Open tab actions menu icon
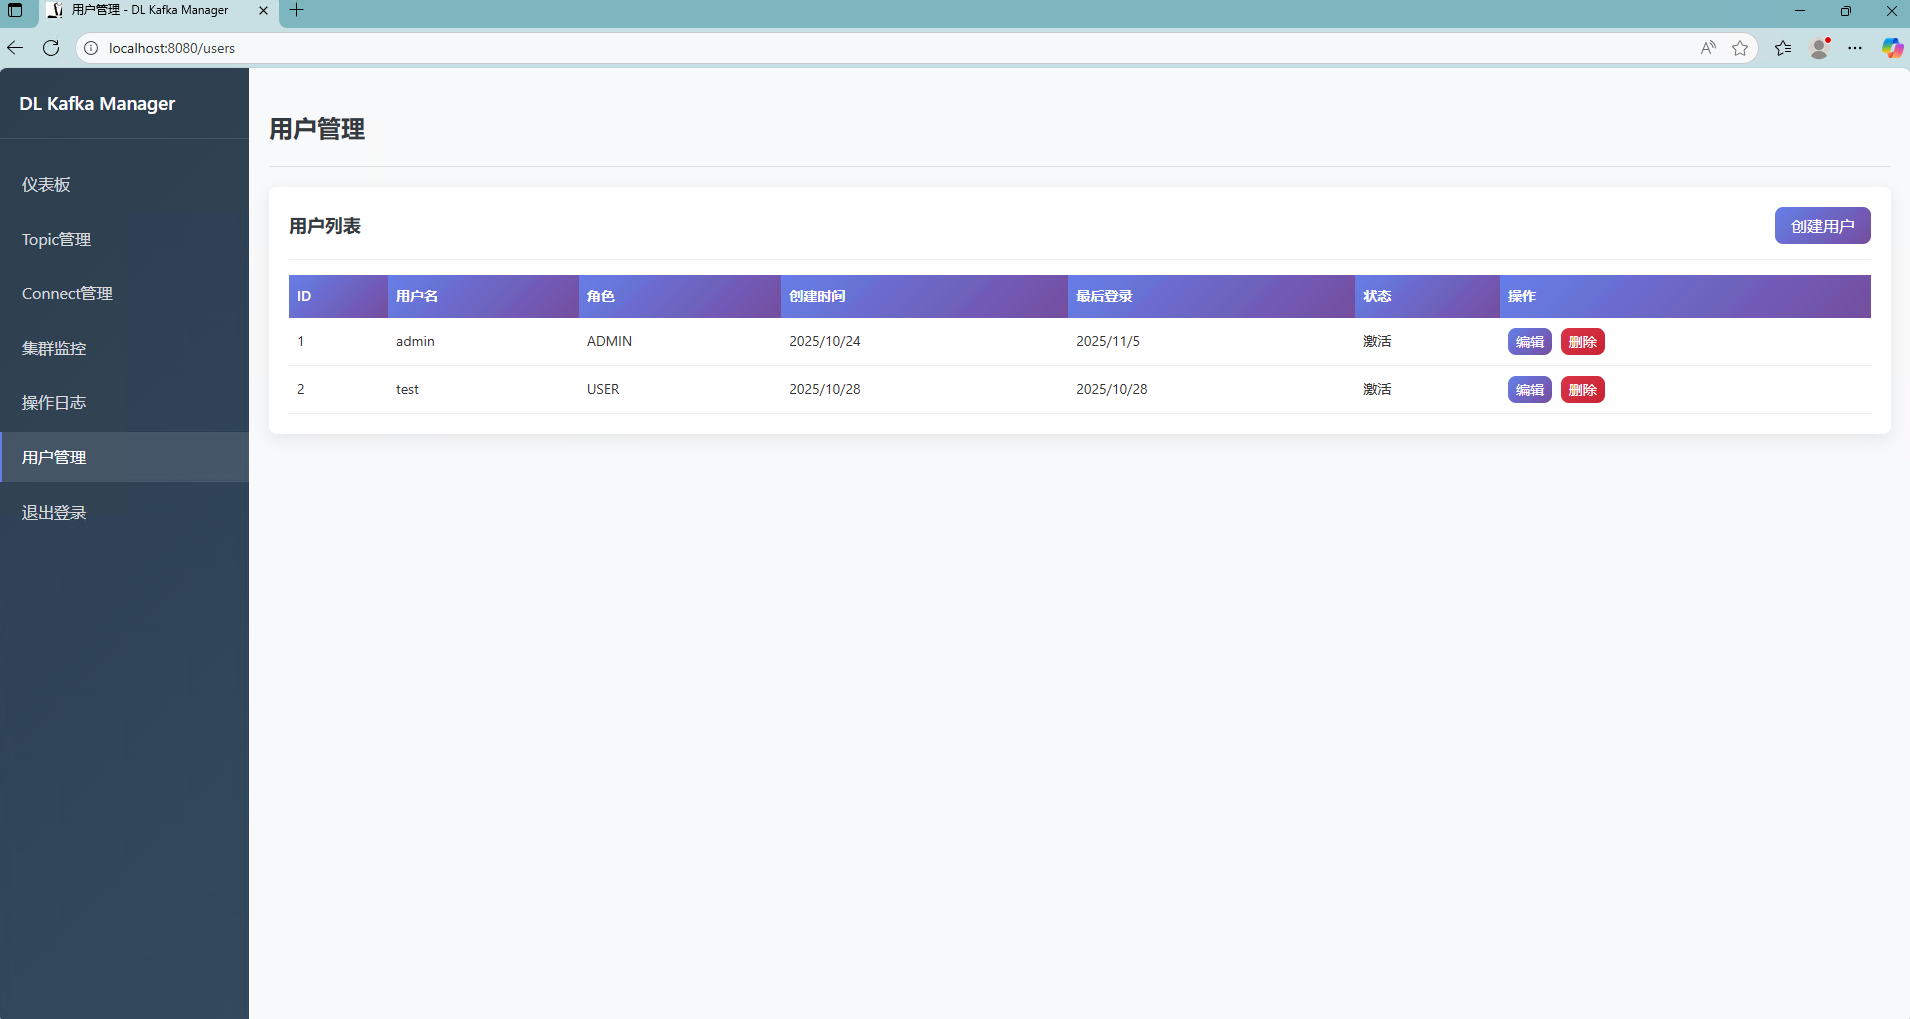This screenshot has width=1910, height=1019. (x=15, y=10)
